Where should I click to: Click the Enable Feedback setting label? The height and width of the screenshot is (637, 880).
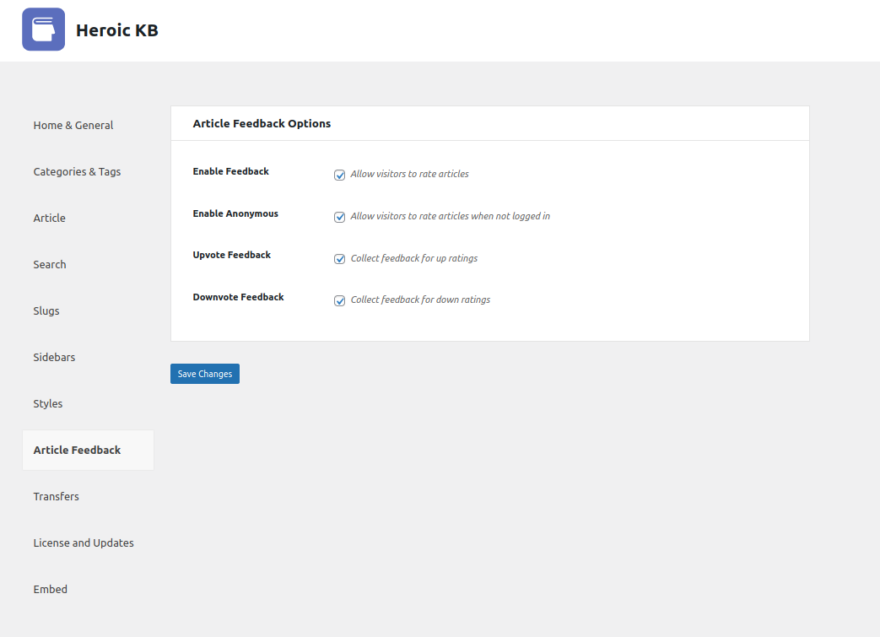coord(230,171)
